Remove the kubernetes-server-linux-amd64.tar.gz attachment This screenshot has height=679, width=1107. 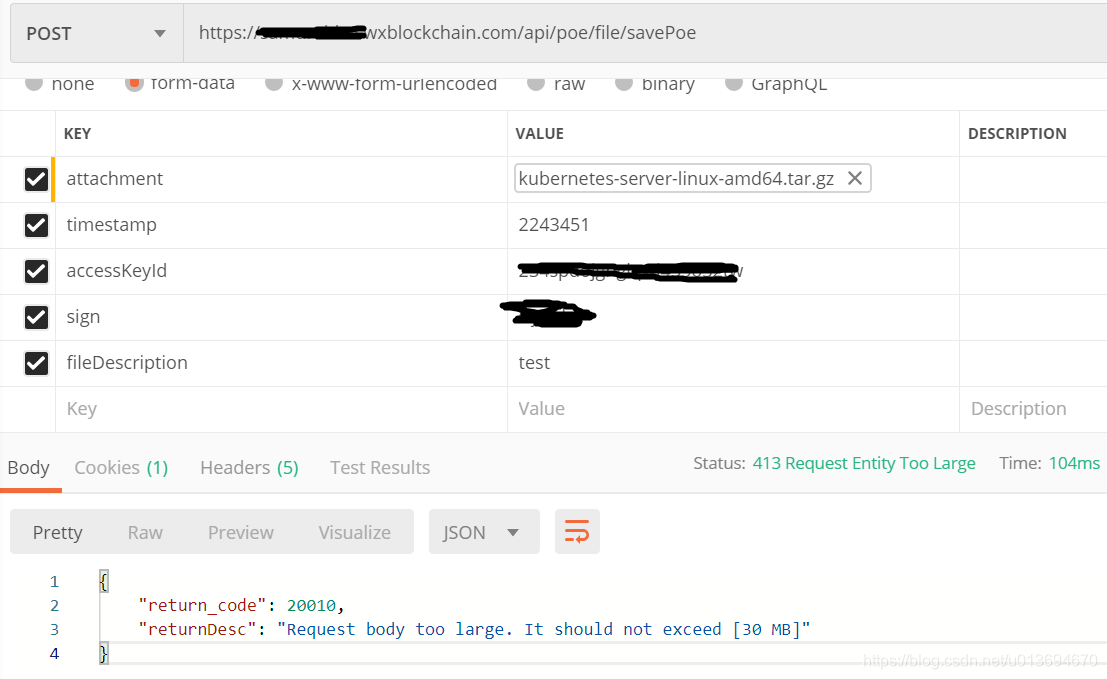[x=856, y=177]
